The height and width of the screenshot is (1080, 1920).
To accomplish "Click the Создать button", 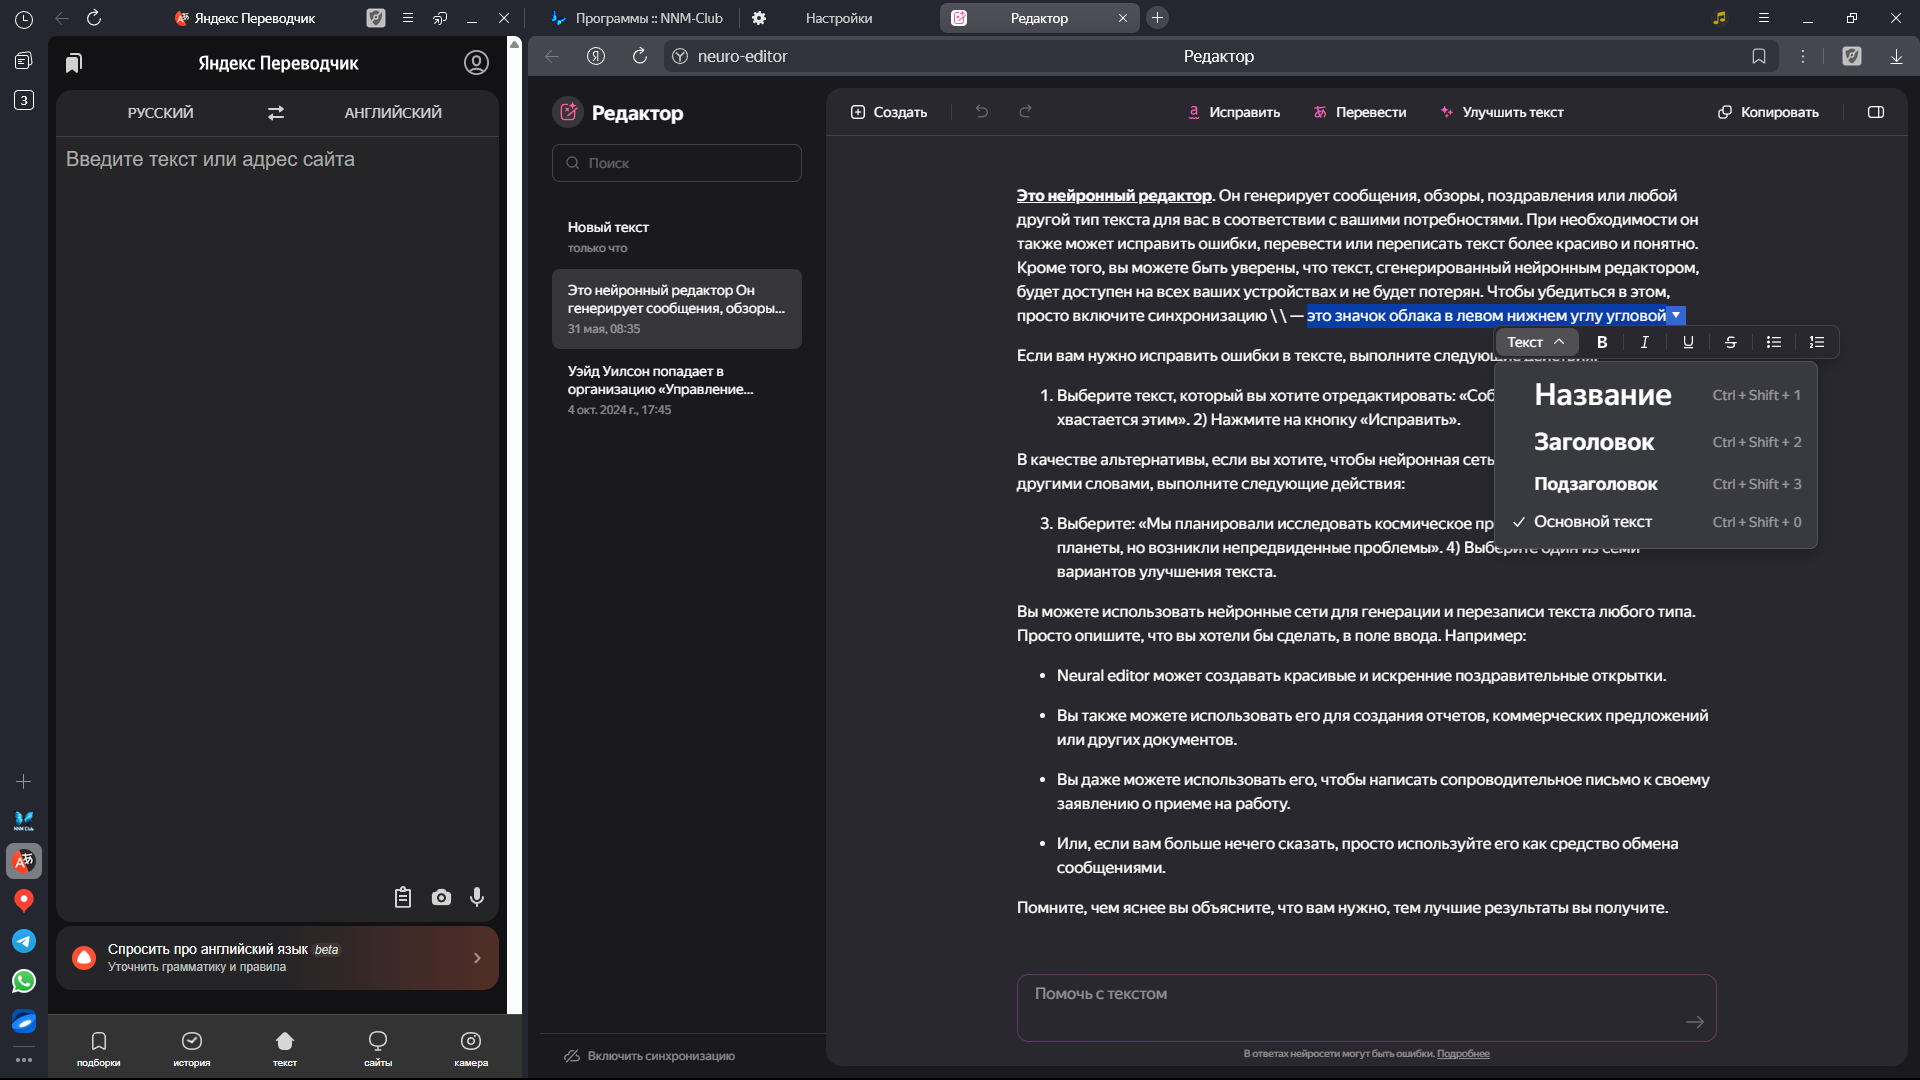I will [x=889, y=112].
